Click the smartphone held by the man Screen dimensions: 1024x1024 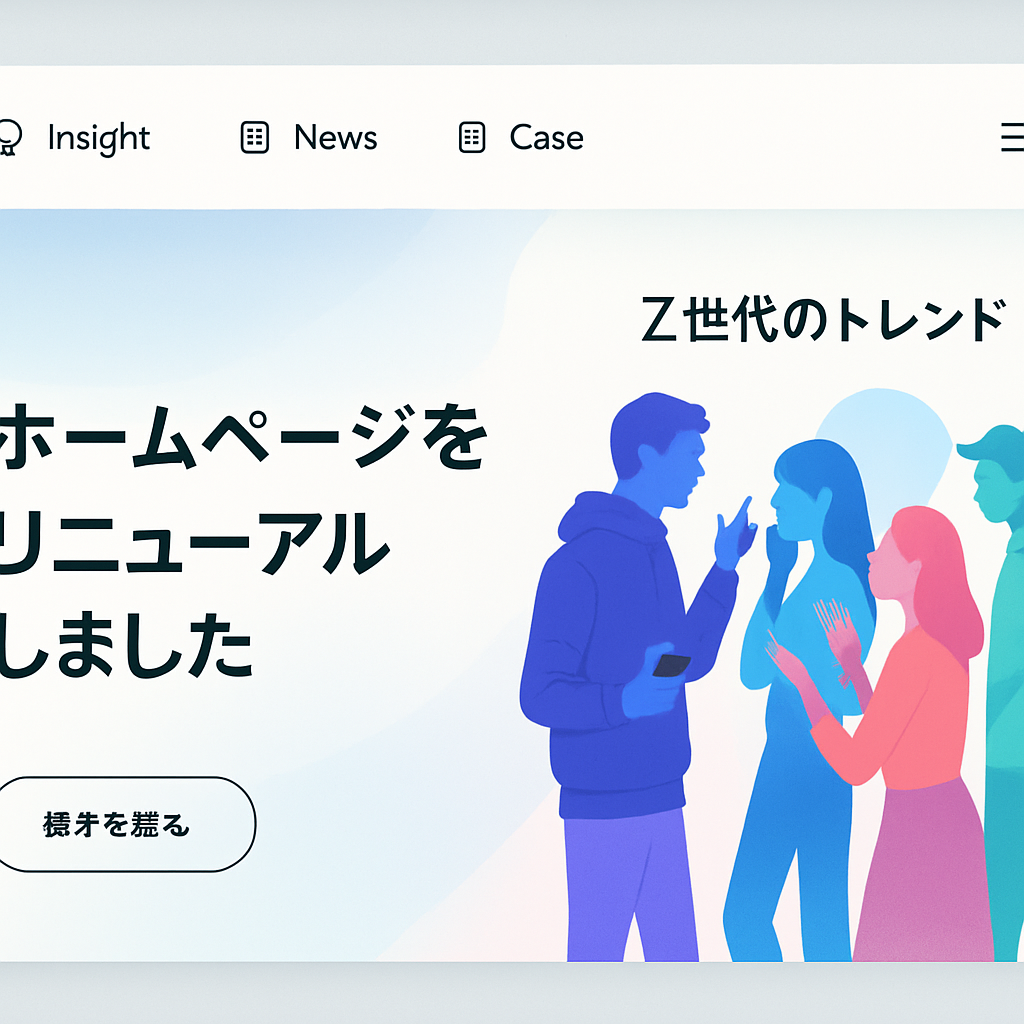coord(671,665)
